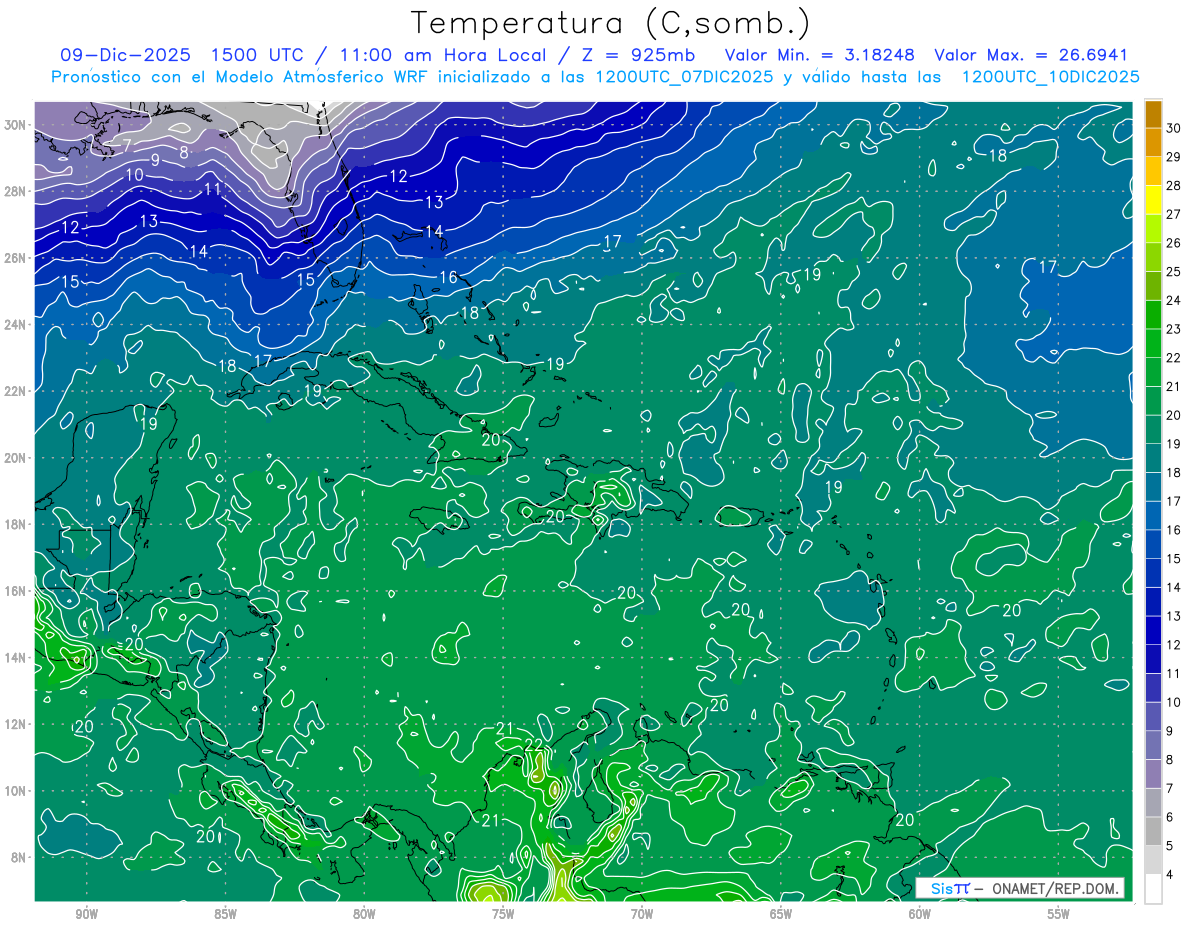This screenshot has height=927, width=1200.
Task: Select the "1200UTC_10DIC2025" valid-until time
Action: click(1050, 77)
